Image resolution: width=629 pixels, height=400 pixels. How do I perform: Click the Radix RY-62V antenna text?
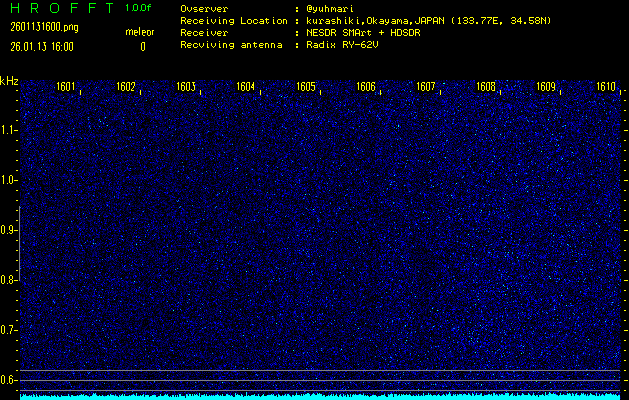point(342,46)
